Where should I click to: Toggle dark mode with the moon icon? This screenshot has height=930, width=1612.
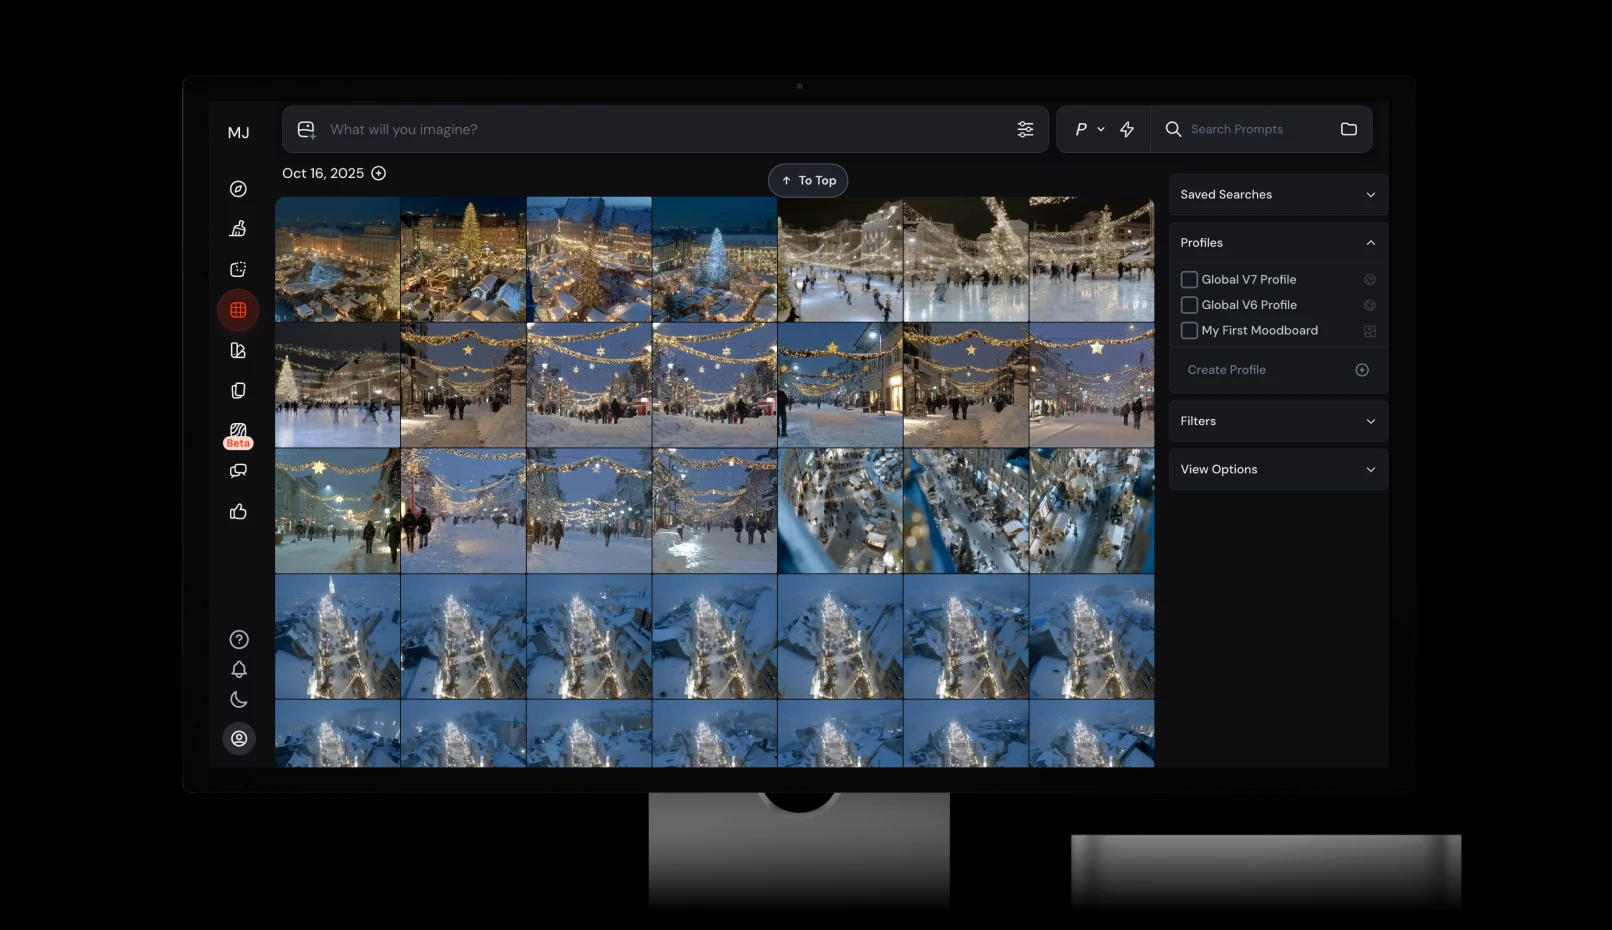tap(239, 700)
